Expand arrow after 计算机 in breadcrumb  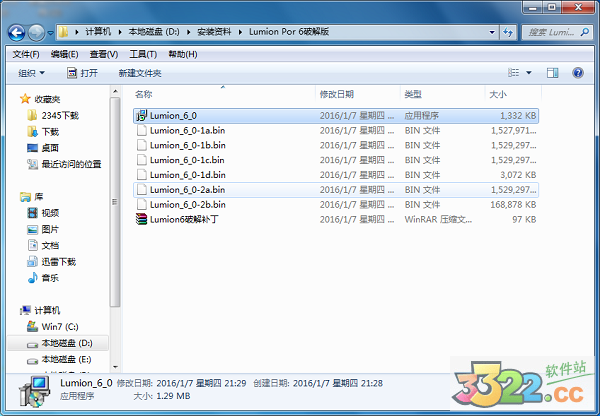tap(120, 32)
